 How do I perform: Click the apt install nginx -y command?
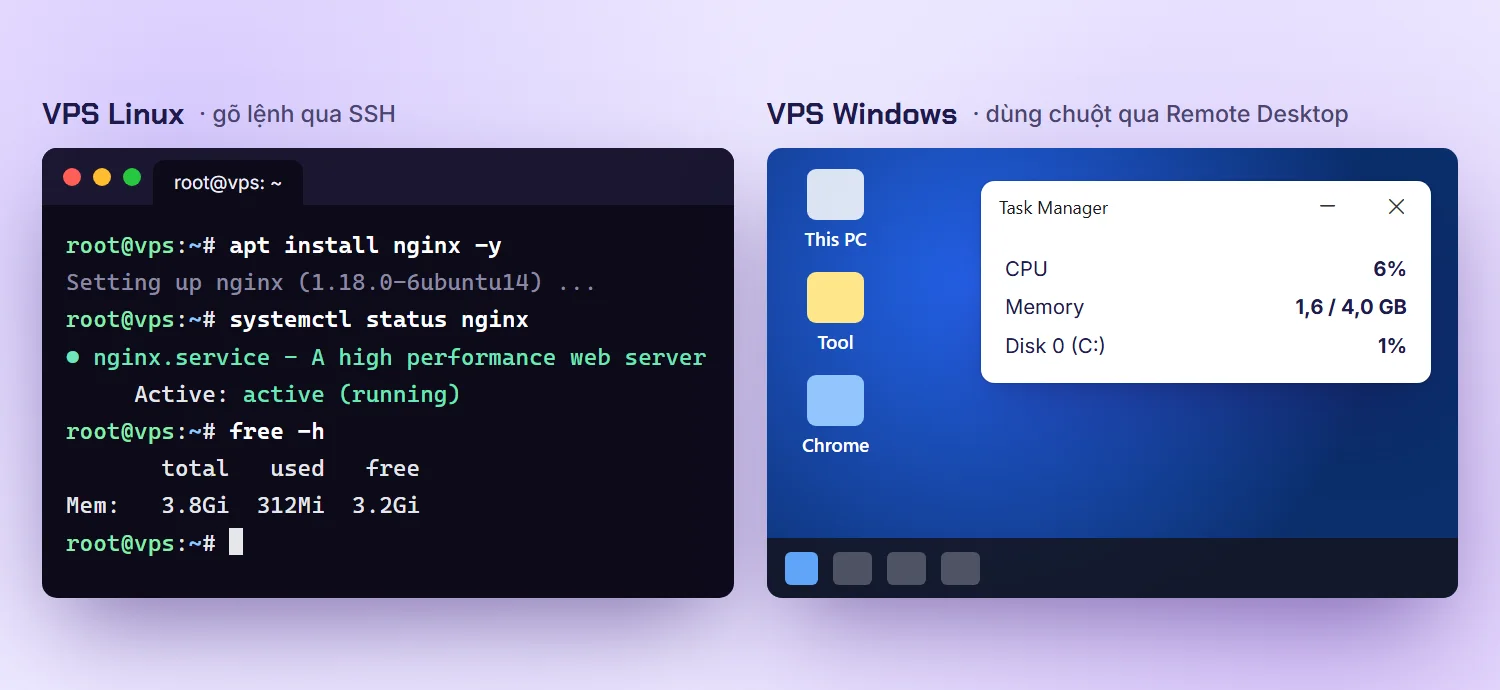coord(364,245)
